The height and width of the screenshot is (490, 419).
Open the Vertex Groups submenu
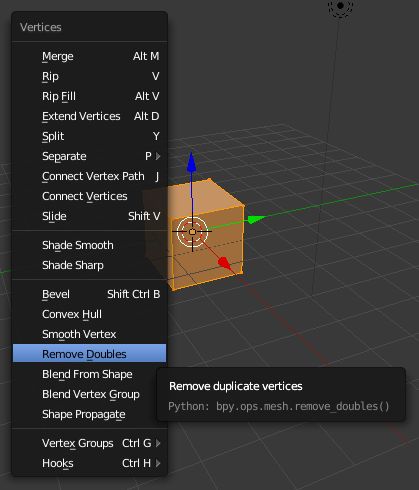[89, 443]
